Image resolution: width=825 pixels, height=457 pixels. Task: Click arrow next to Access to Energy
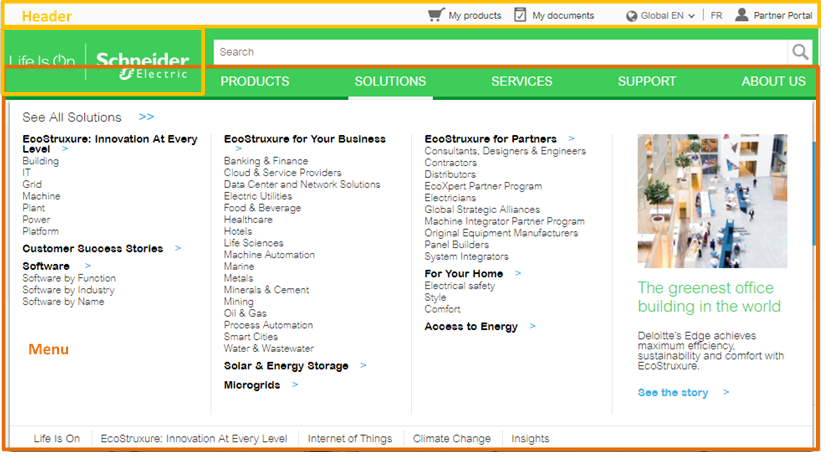[x=532, y=326]
